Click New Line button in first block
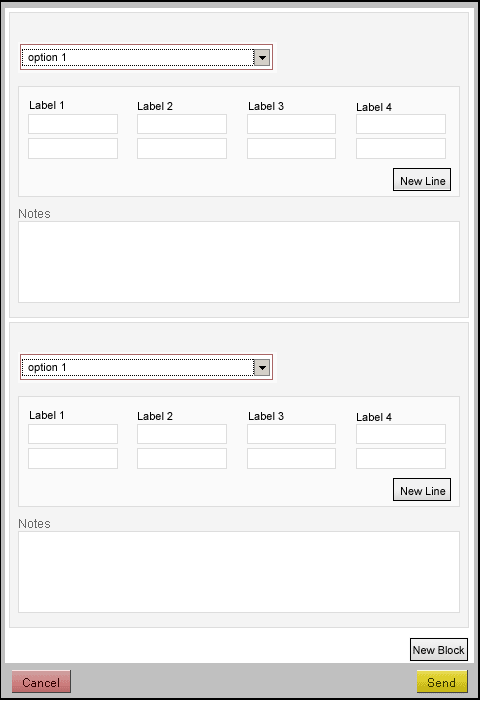The width and height of the screenshot is (480, 701). (422, 180)
